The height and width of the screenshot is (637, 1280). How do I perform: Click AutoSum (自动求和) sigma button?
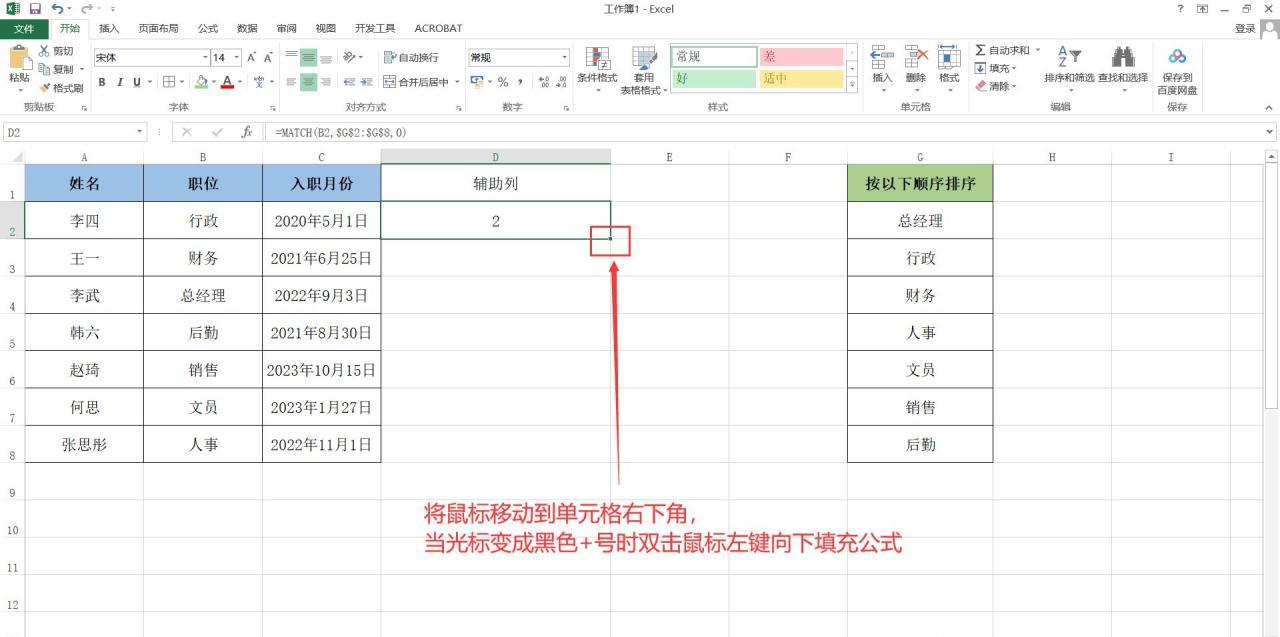click(1002, 50)
